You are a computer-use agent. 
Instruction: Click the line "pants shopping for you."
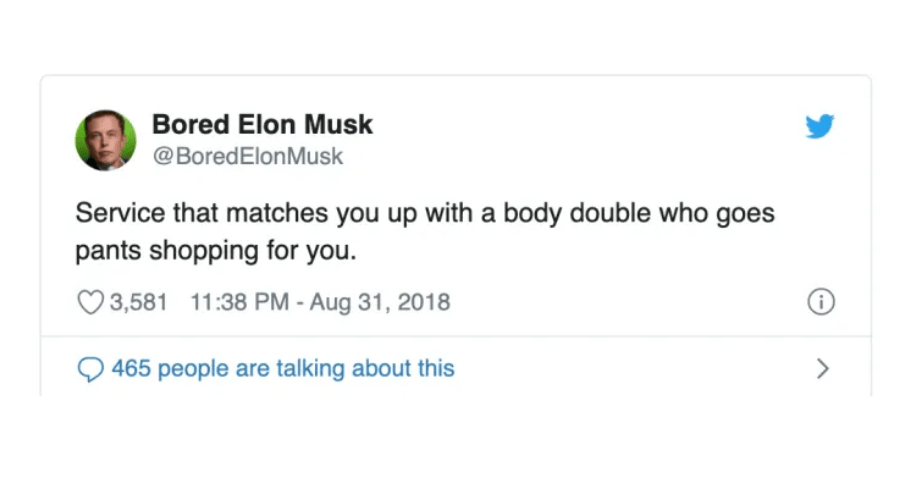click(216, 251)
